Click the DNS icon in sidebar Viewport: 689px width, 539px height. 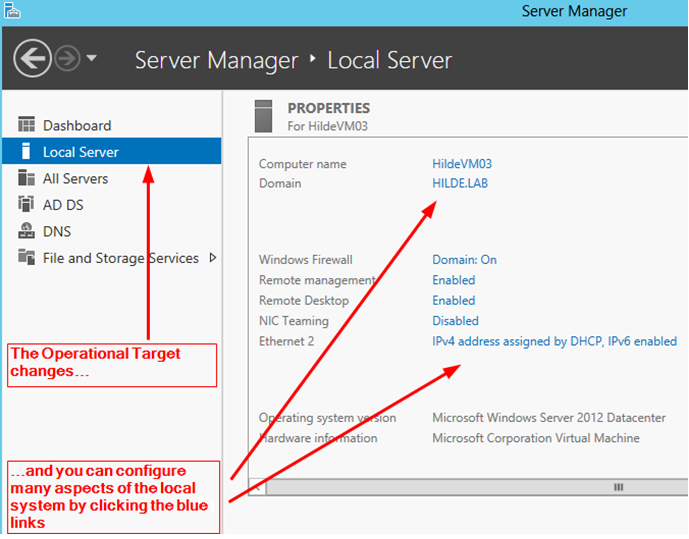click(x=26, y=231)
